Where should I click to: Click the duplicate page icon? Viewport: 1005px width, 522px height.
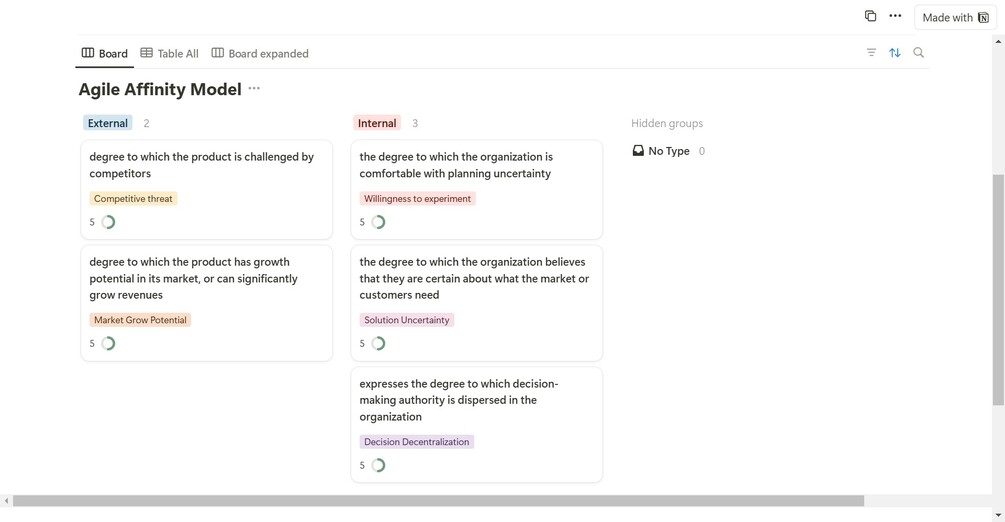tap(870, 16)
